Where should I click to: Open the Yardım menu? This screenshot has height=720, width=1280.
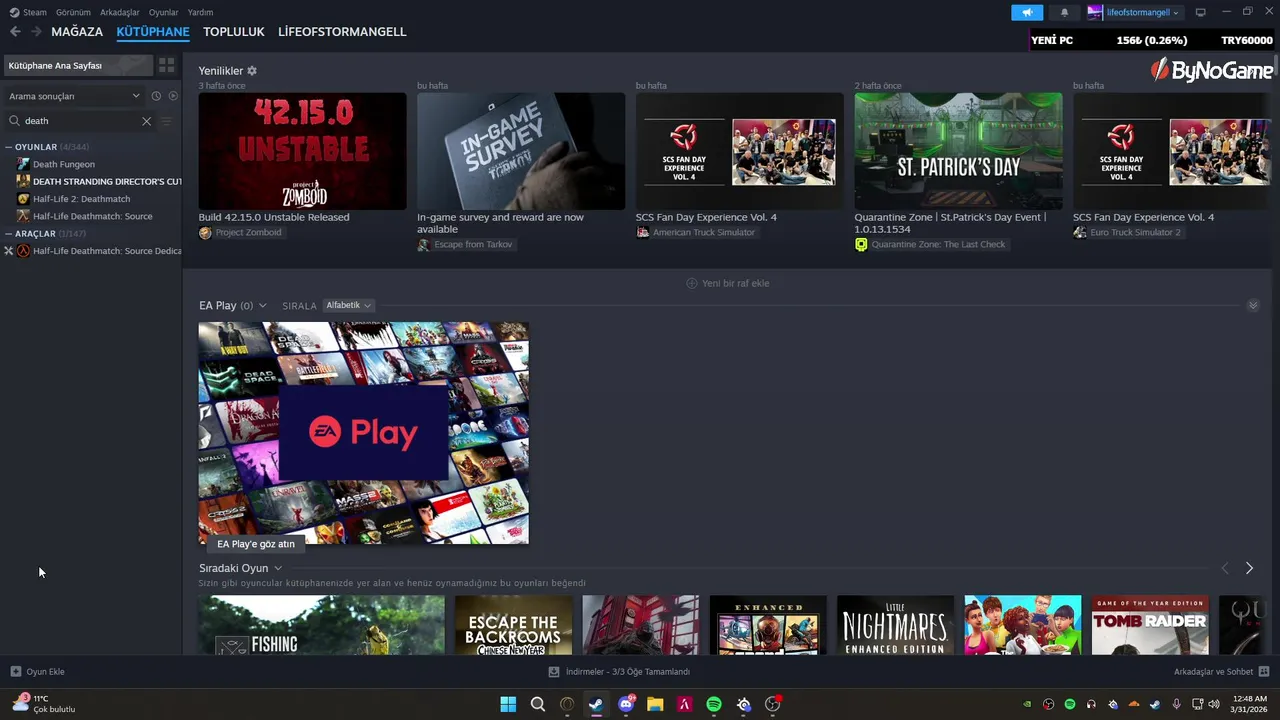(201, 12)
